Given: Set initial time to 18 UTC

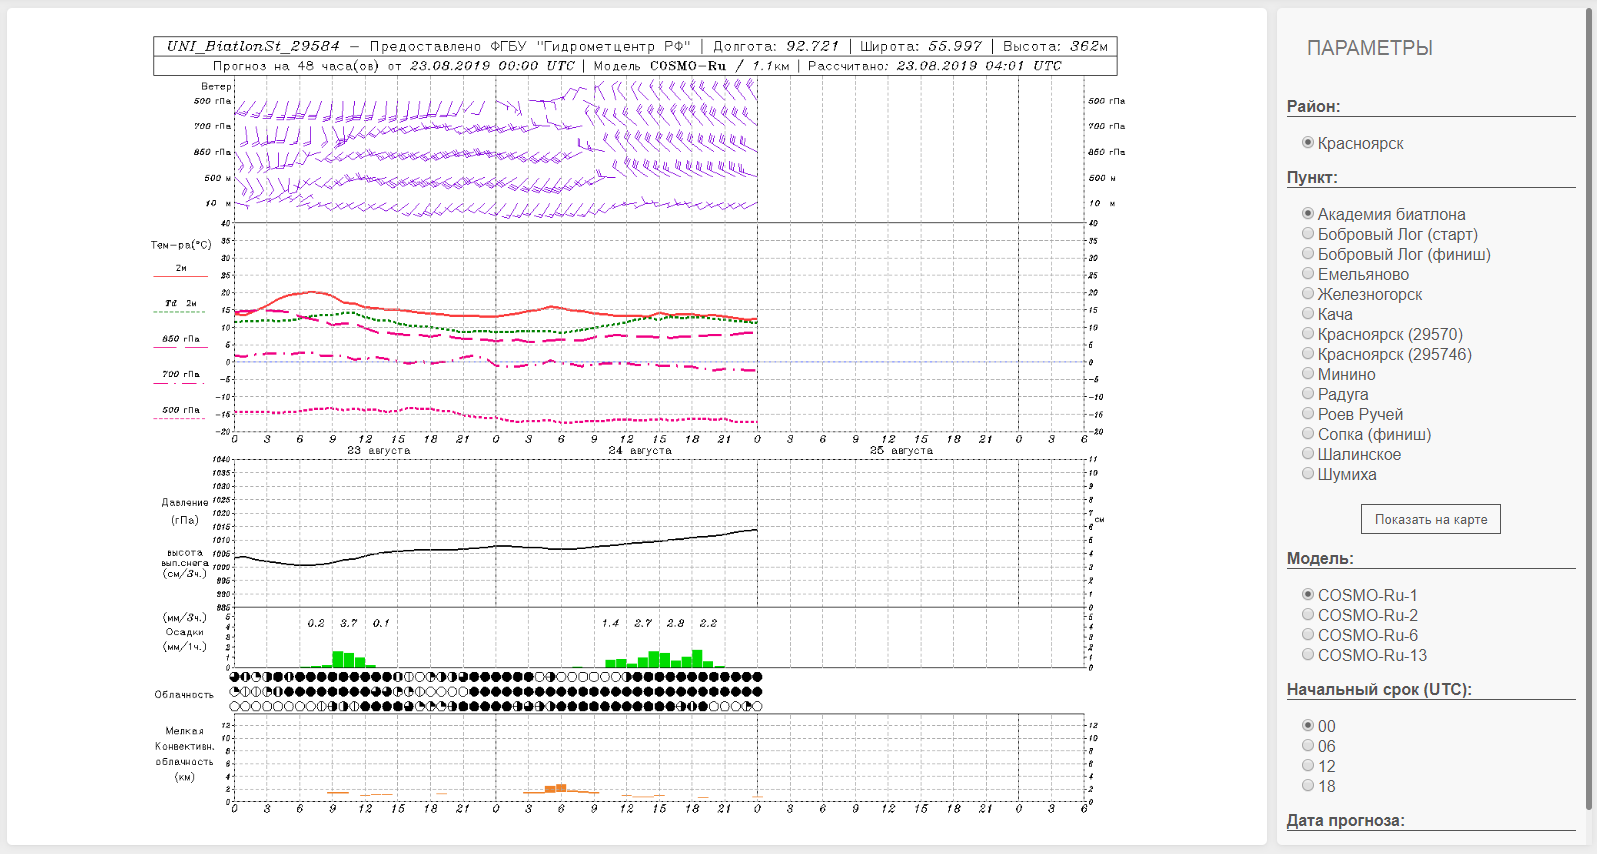Looking at the screenshot, I should point(1308,786).
